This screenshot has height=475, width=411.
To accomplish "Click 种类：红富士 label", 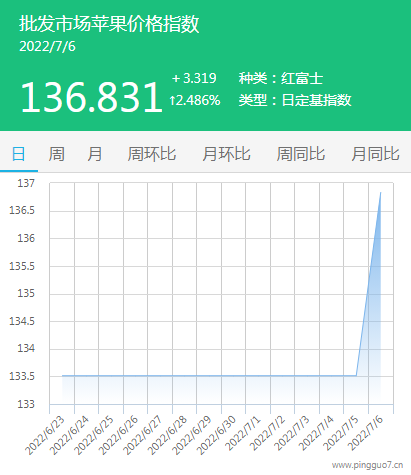I will pos(281,78).
